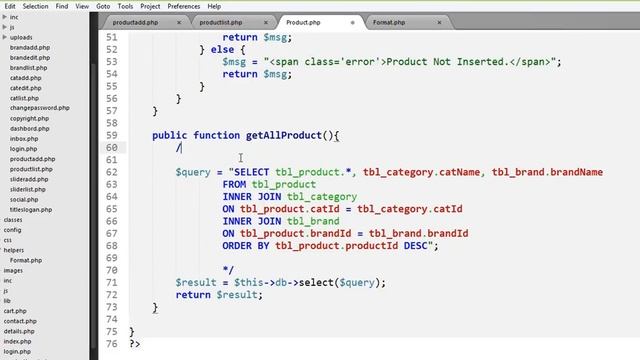This screenshot has height=360, width=640.
Task: Expand the top js folder arrow
Action: pyautogui.click(x=4, y=27)
